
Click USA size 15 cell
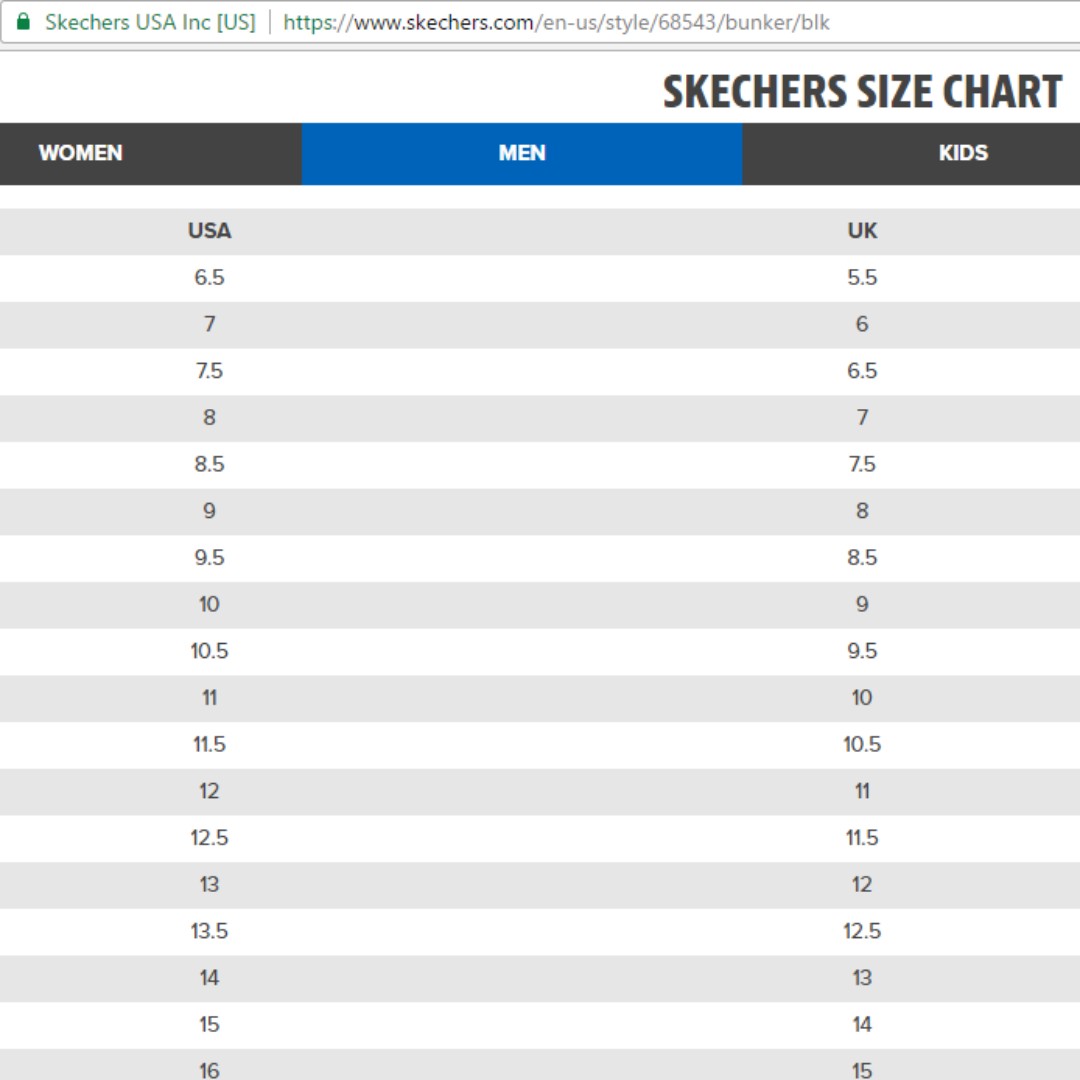pyautogui.click(x=209, y=1024)
